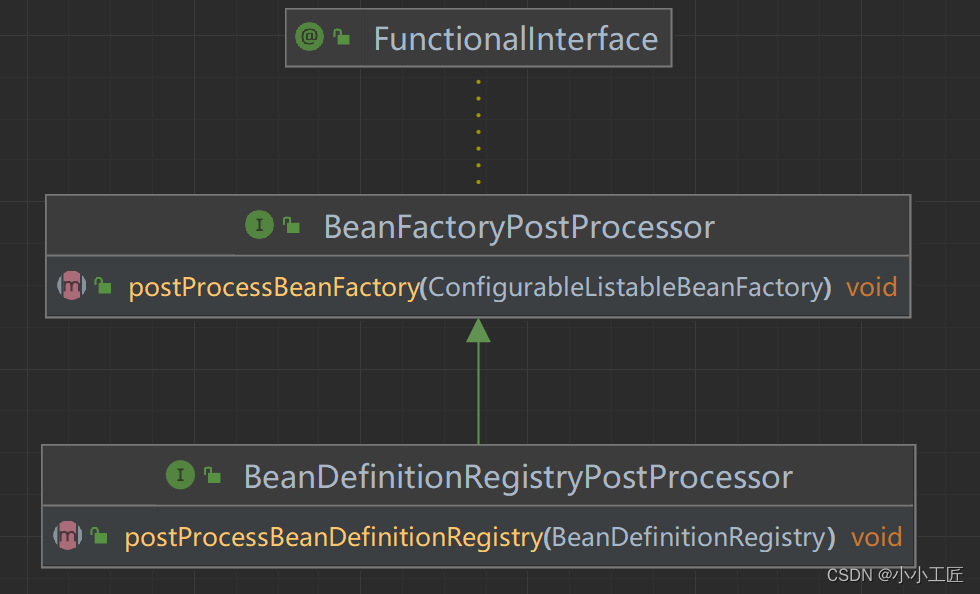
Task: Click the void return type of postProcessBeanFactory
Action: (x=871, y=287)
